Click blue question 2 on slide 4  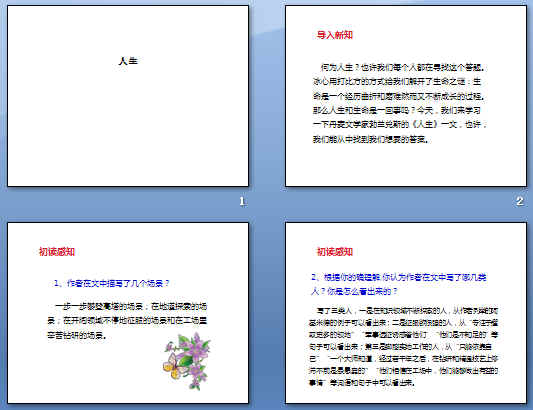(x=399, y=284)
